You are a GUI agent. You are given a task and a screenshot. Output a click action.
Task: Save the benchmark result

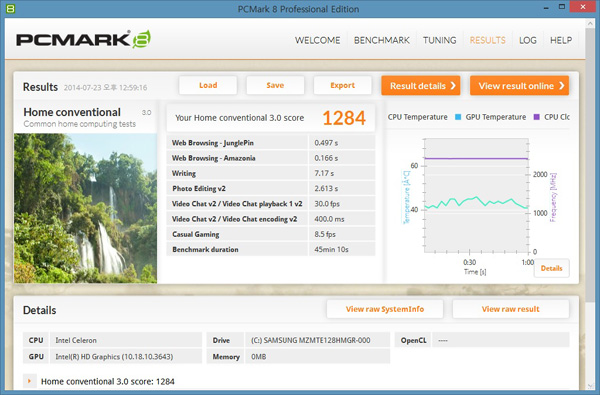pyautogui.click(x=275, y=85)
